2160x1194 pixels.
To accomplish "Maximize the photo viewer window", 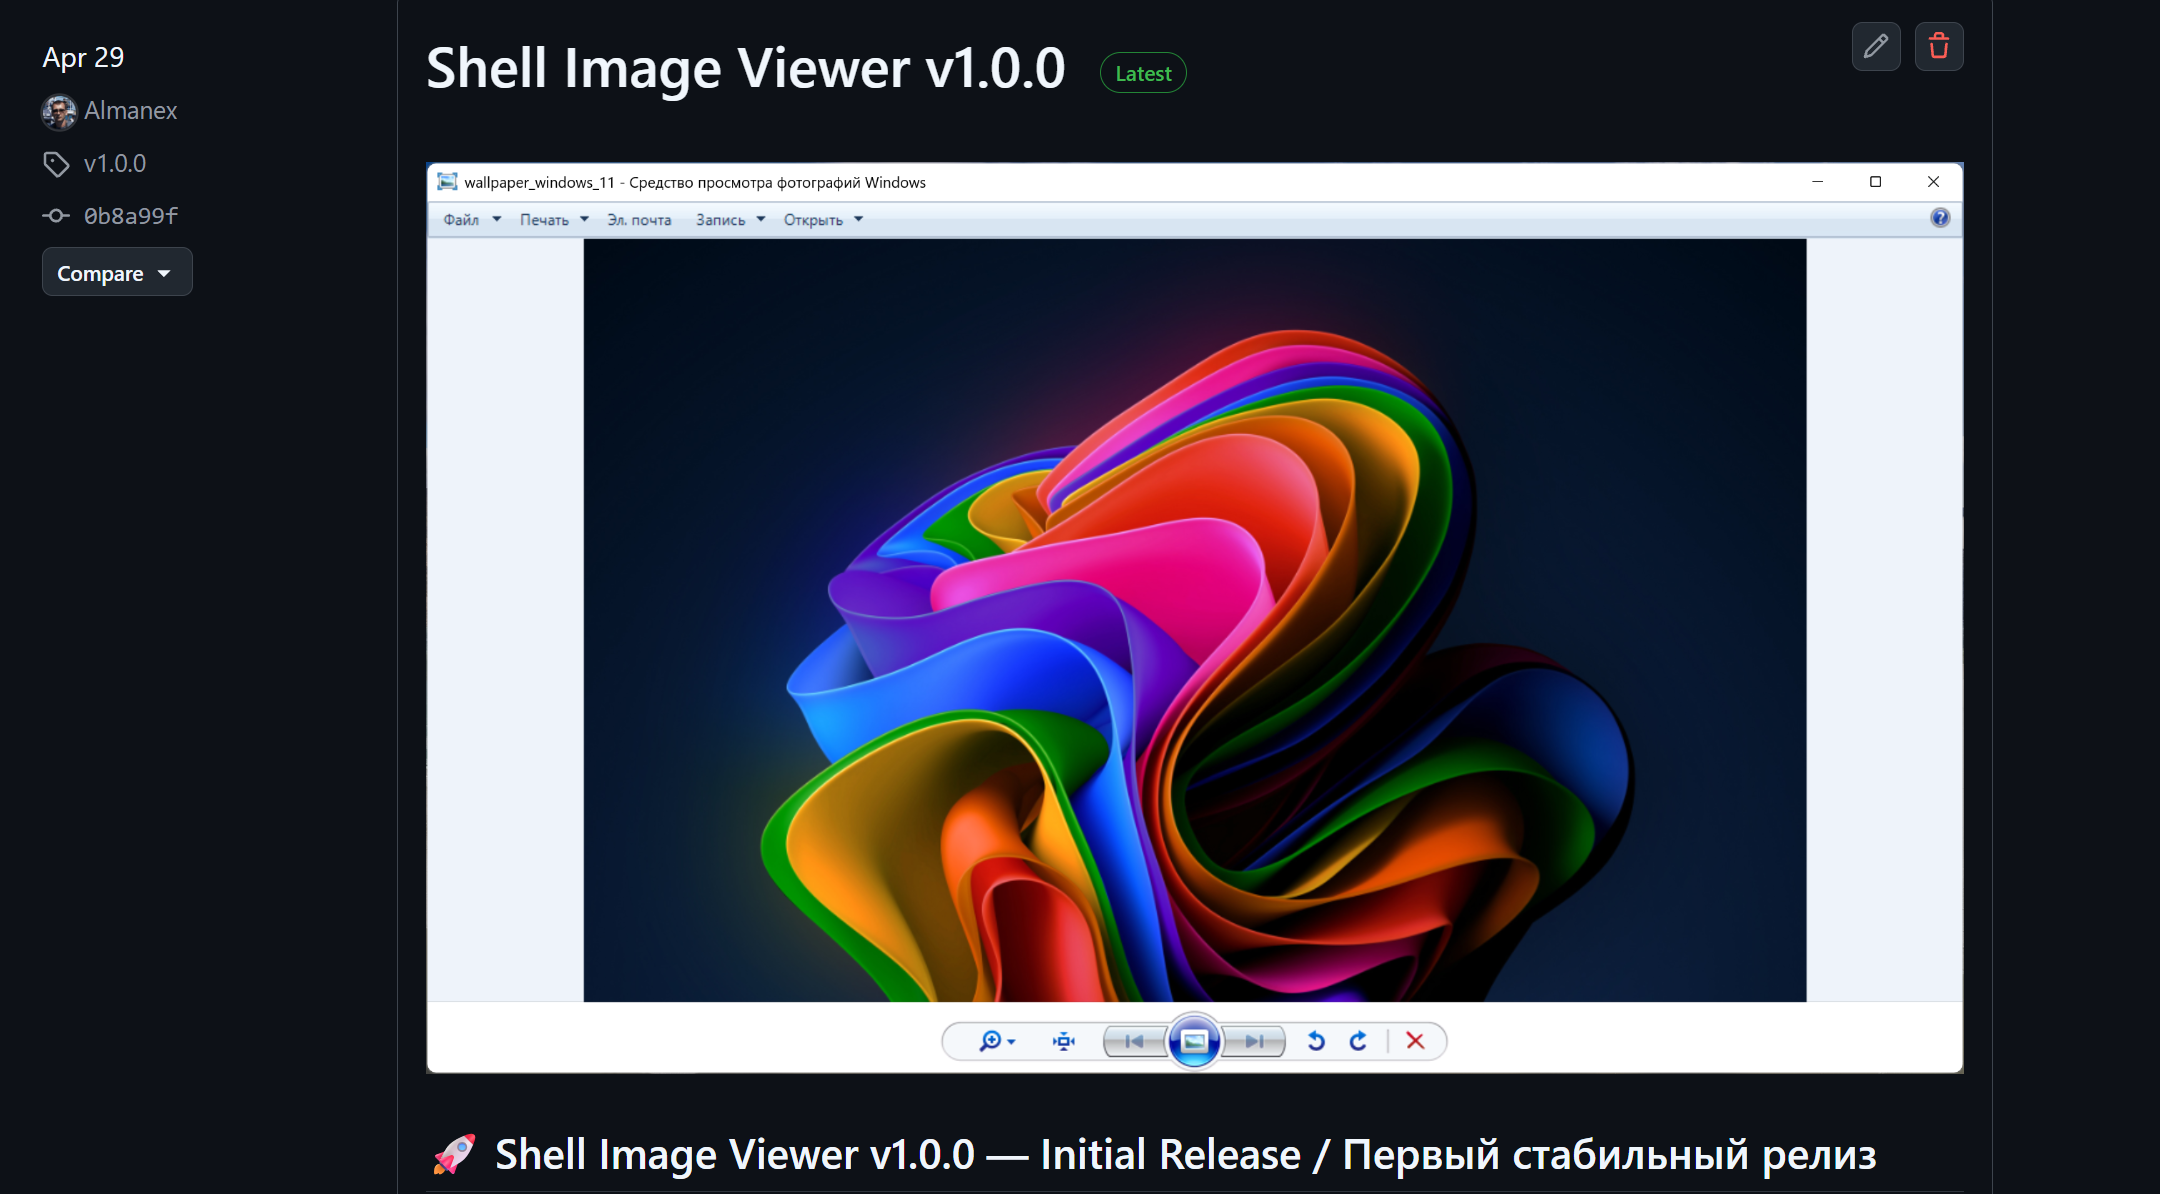I will pos(1875,182).
